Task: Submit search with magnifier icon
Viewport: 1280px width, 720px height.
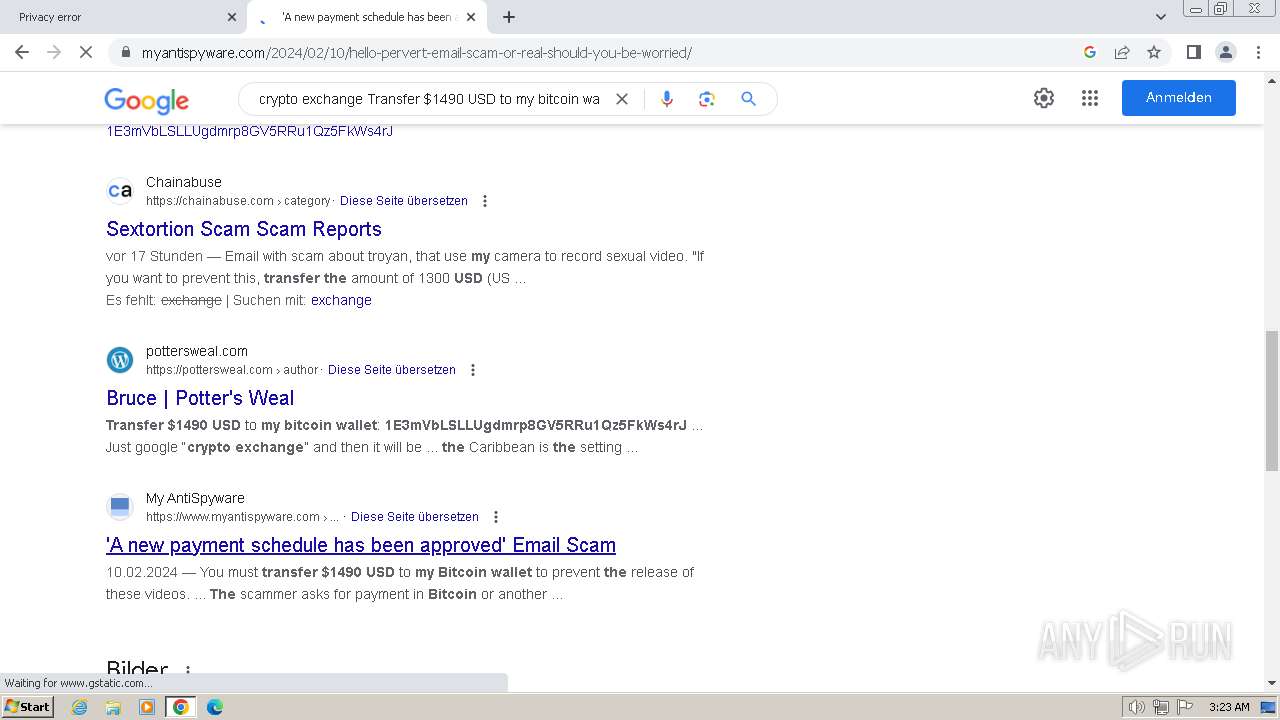Action: click(x=748, y=99)
